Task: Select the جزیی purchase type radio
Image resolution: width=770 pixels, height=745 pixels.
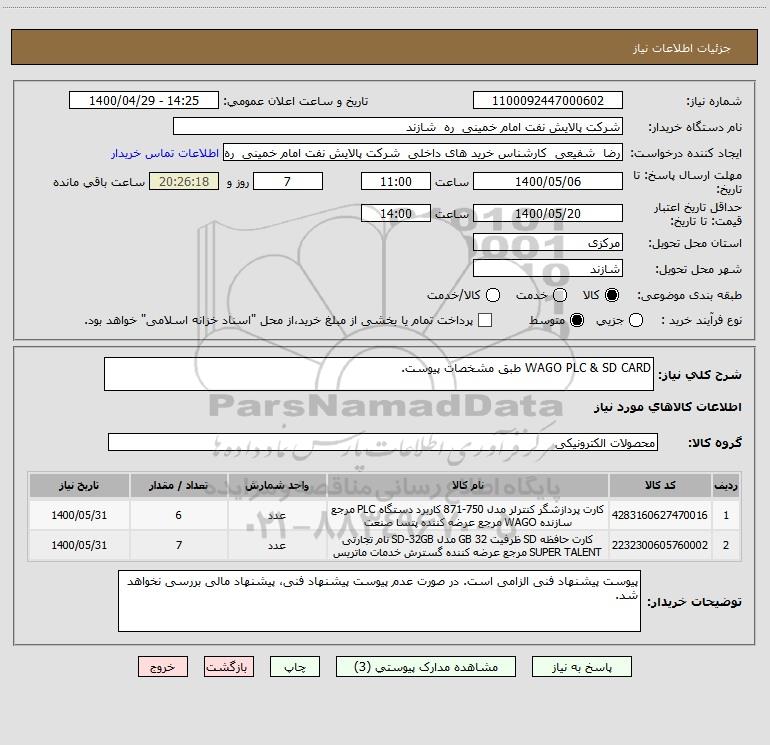Action: [x=636, y=320]
